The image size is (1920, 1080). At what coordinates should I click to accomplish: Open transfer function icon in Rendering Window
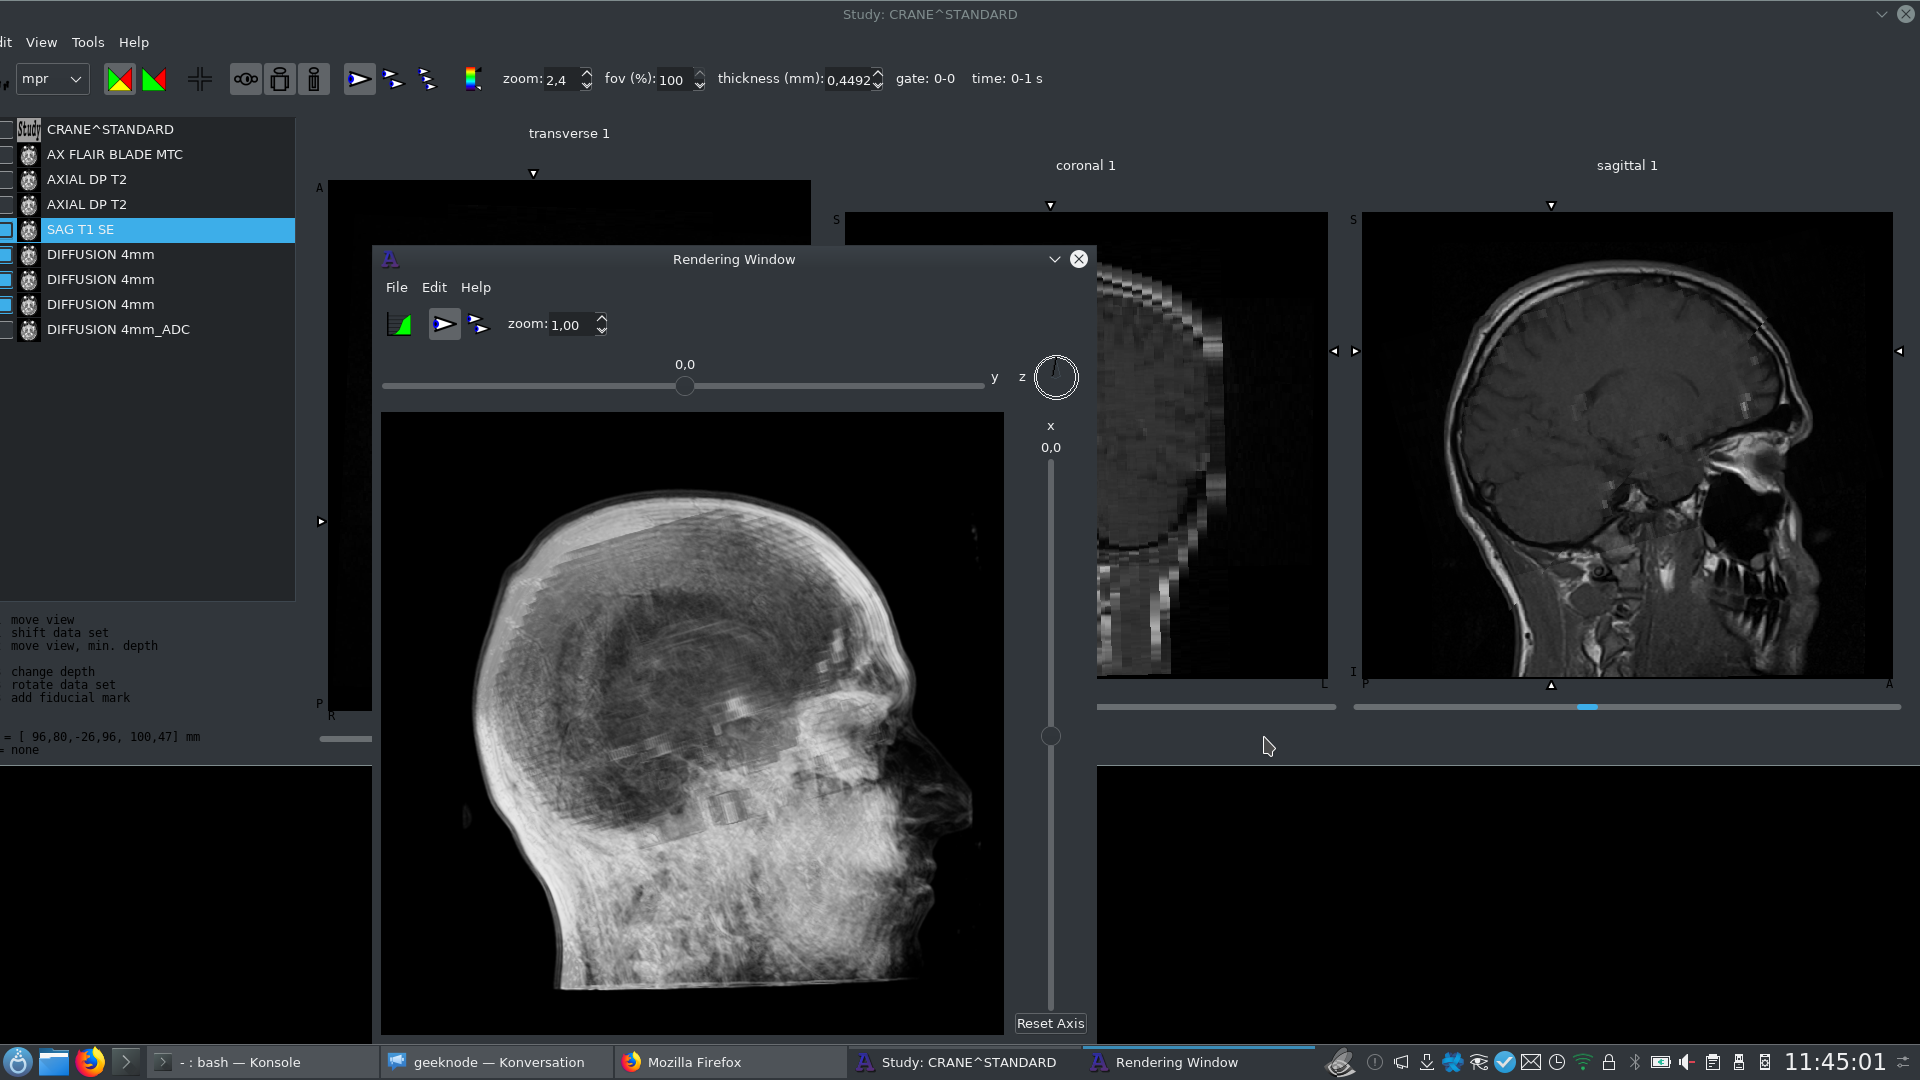click(x=399, y=324)
